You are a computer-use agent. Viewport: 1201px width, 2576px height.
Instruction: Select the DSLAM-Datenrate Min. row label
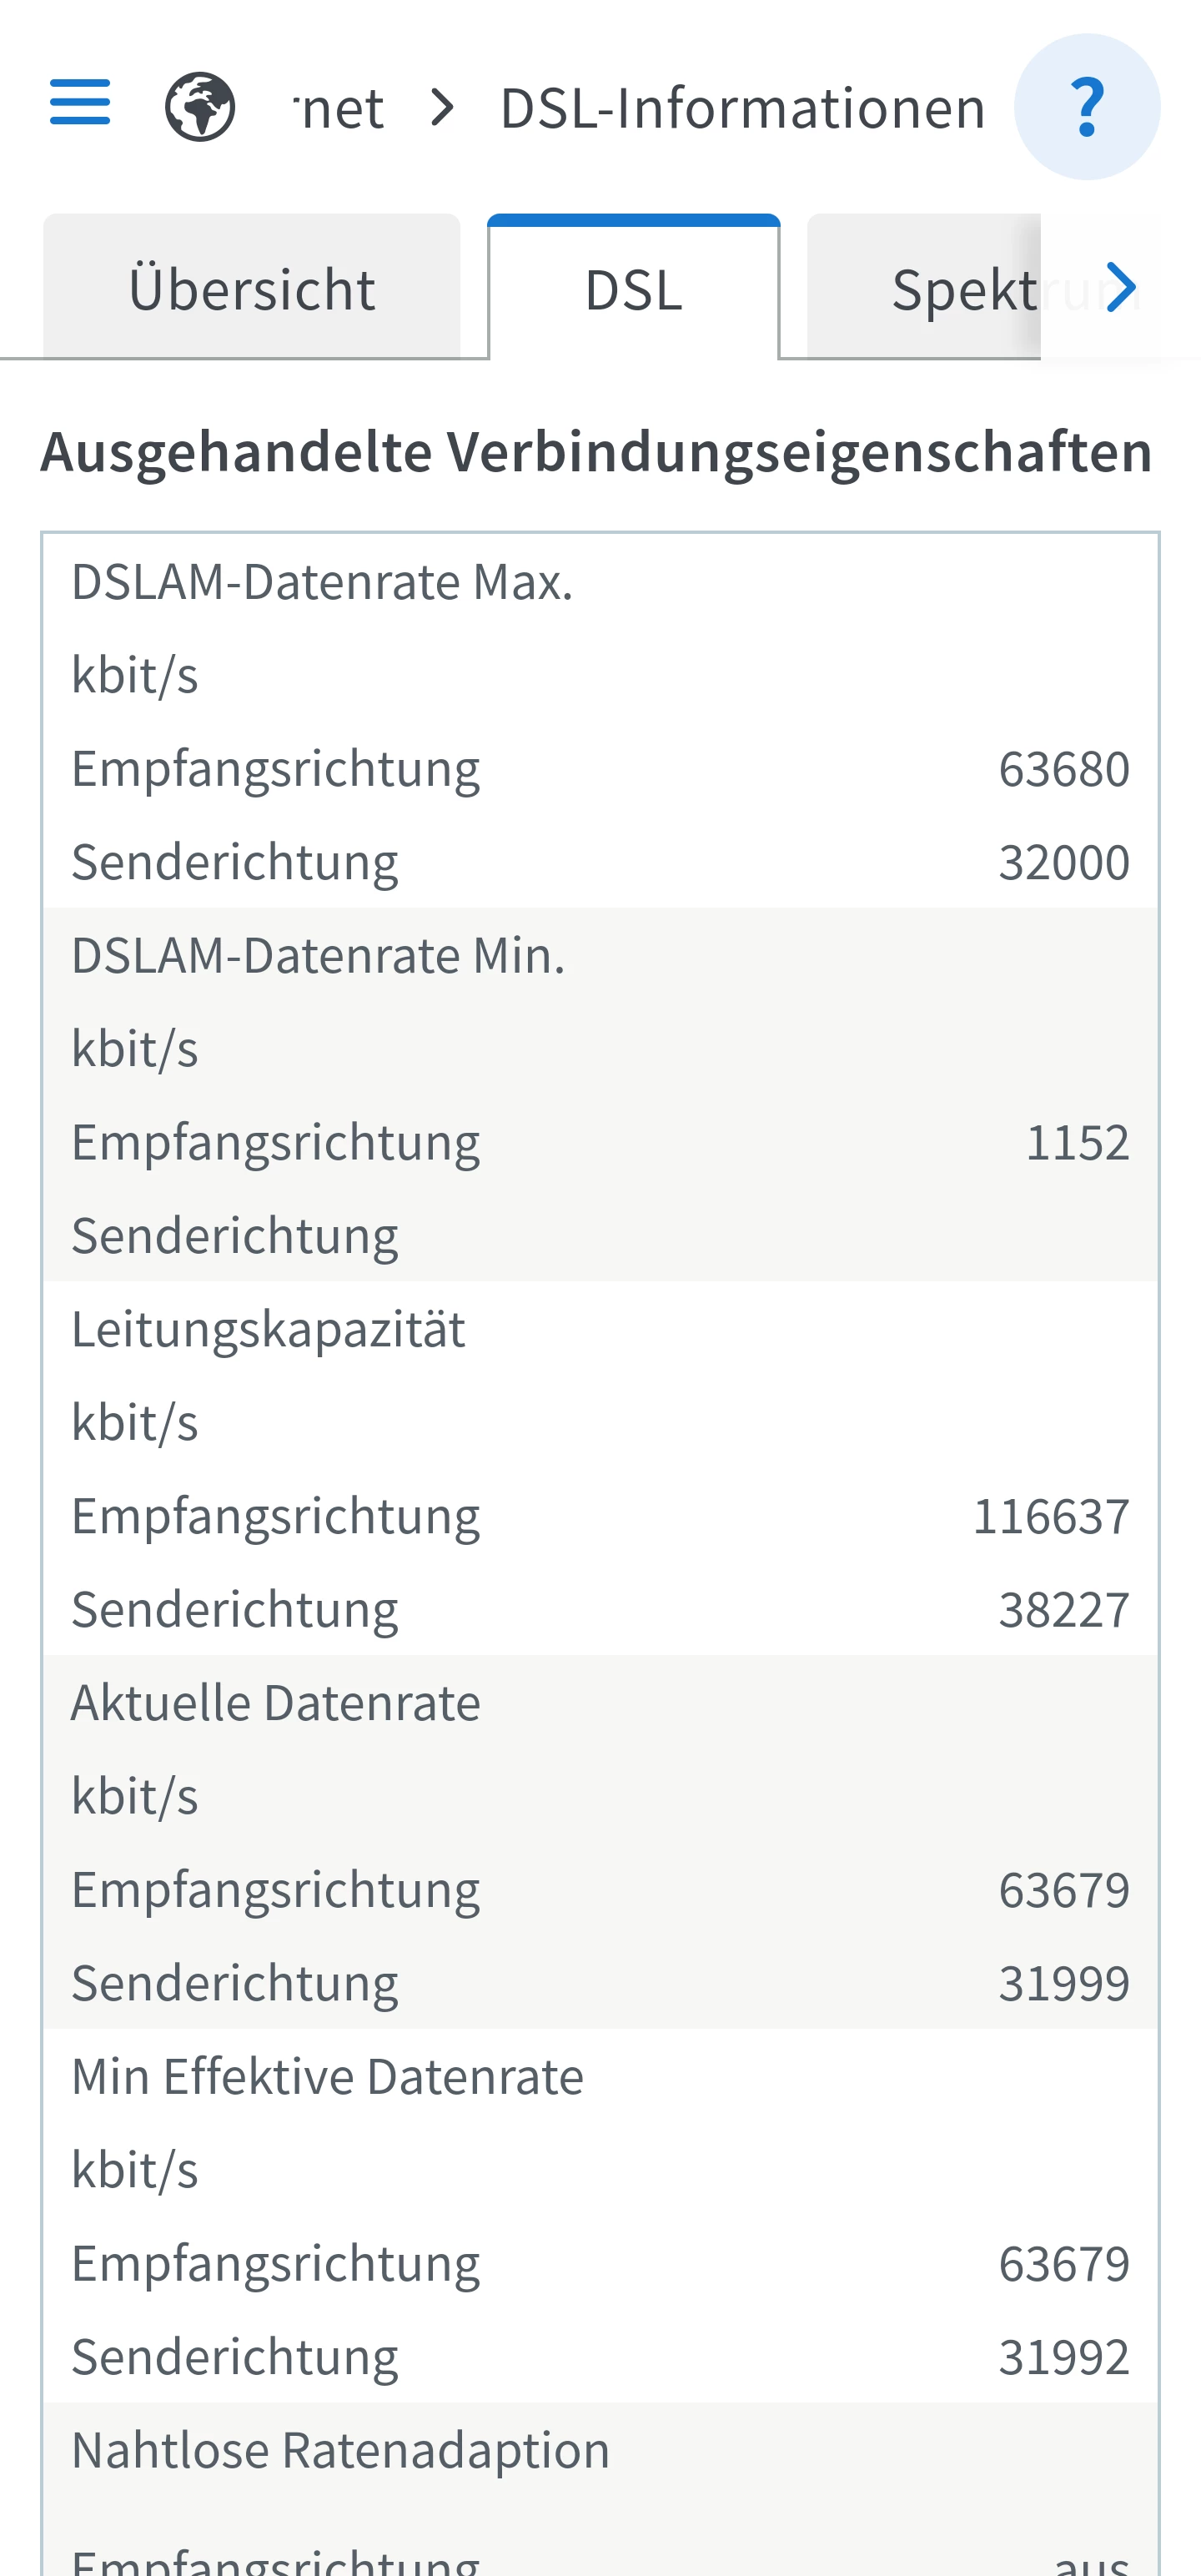point(318,956)
